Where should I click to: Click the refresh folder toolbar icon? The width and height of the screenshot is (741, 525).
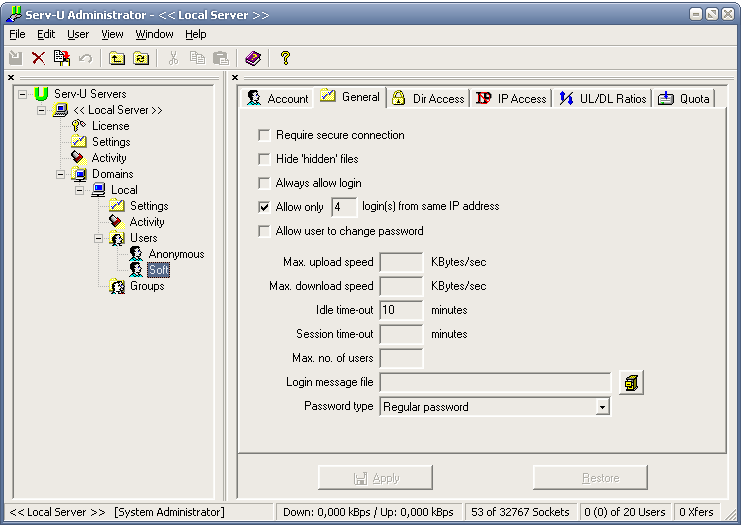[141, 58]
